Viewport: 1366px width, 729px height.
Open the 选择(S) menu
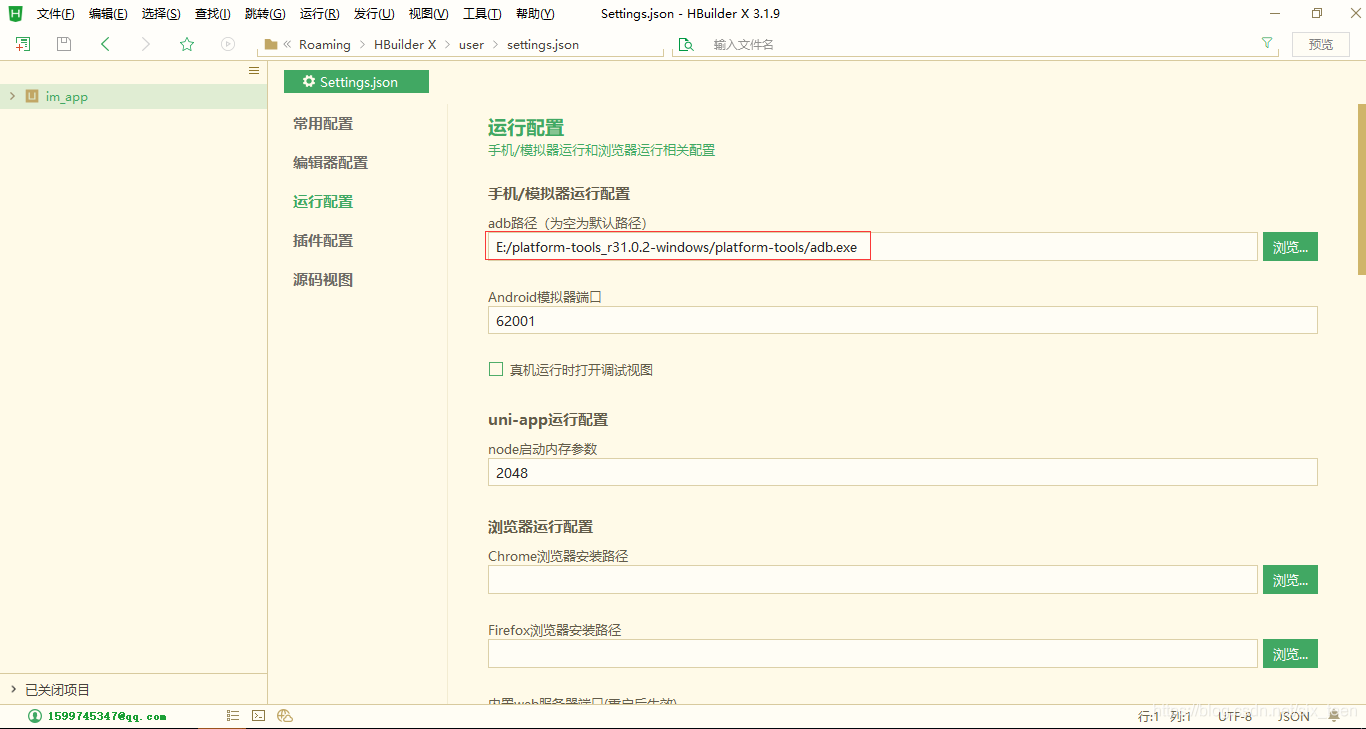coord(161,14)
